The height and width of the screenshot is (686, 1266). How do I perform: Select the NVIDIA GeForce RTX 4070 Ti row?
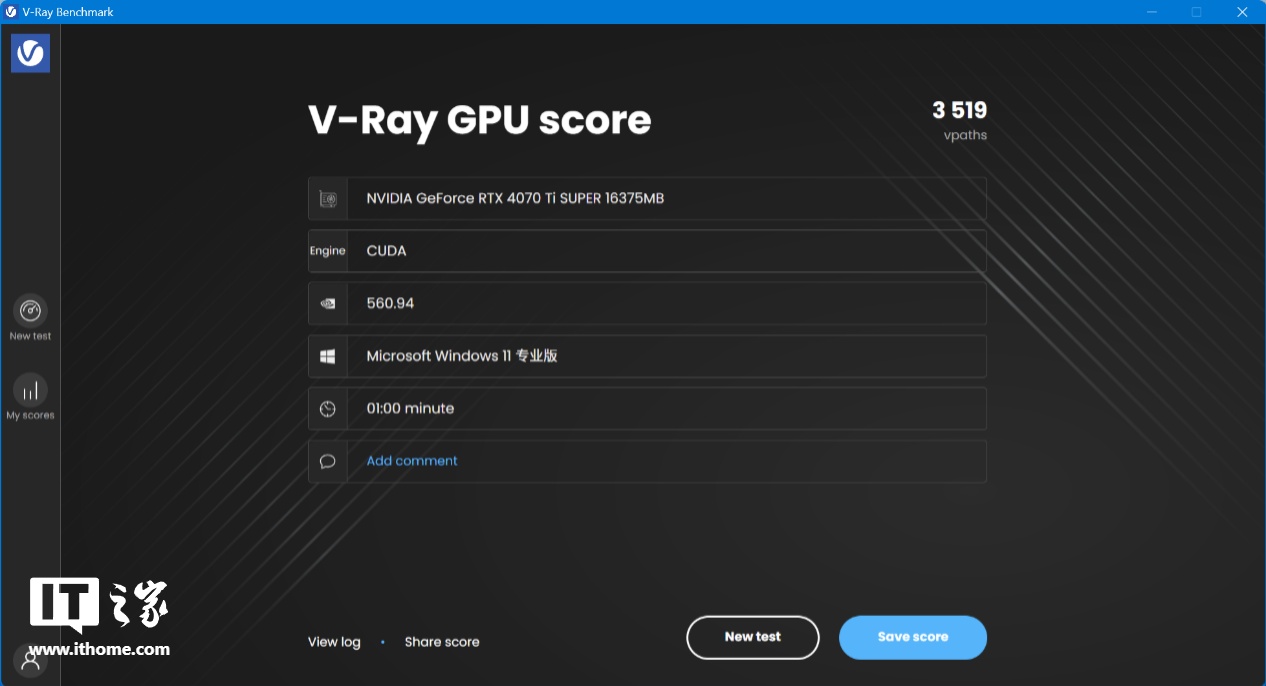pyautogui.click(x=665, y=199)
